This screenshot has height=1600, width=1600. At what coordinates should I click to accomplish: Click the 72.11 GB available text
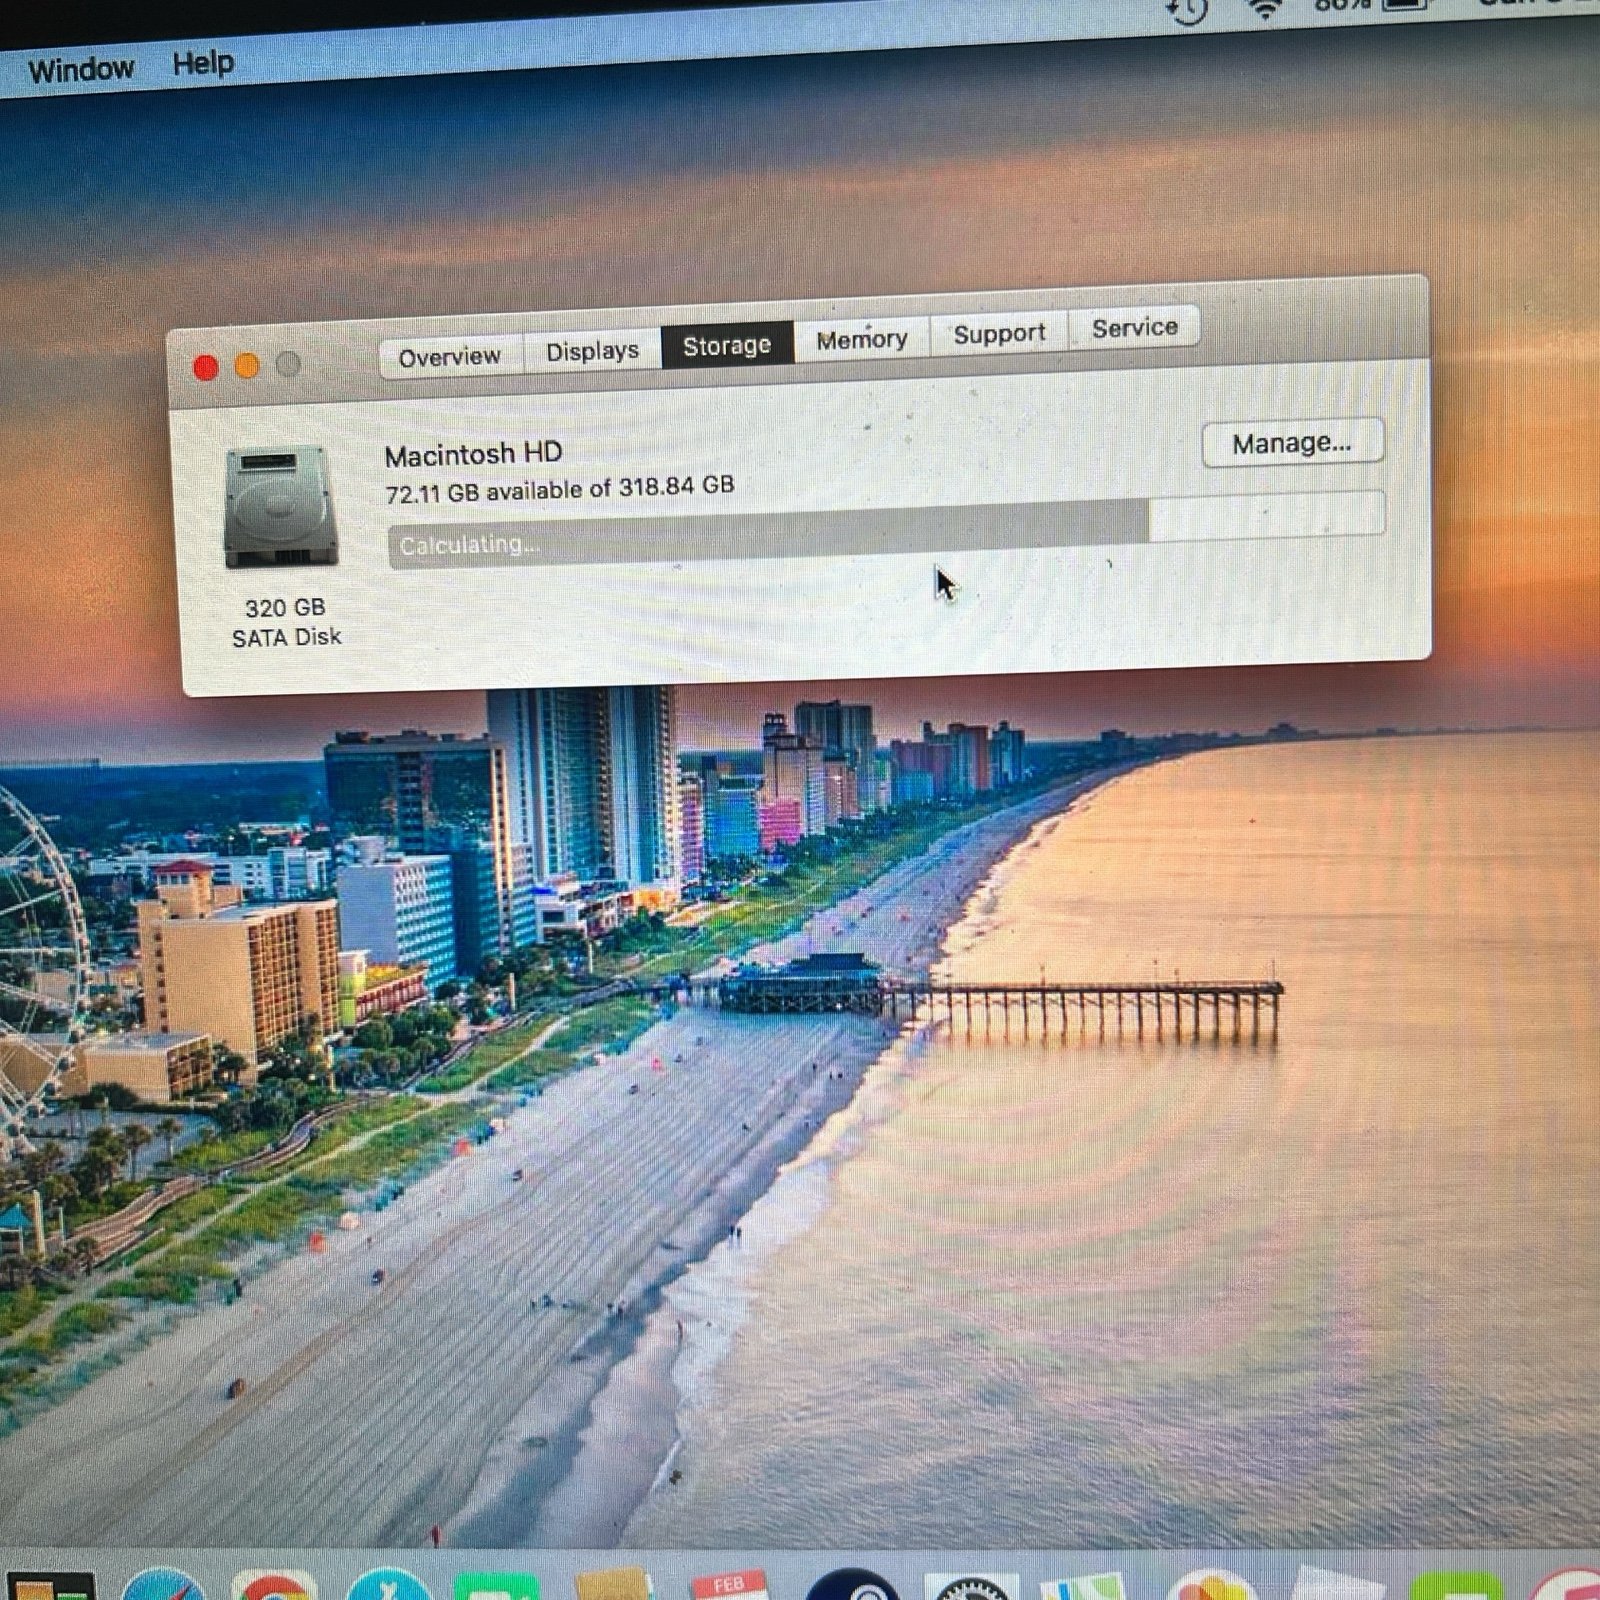coord(559,489)
